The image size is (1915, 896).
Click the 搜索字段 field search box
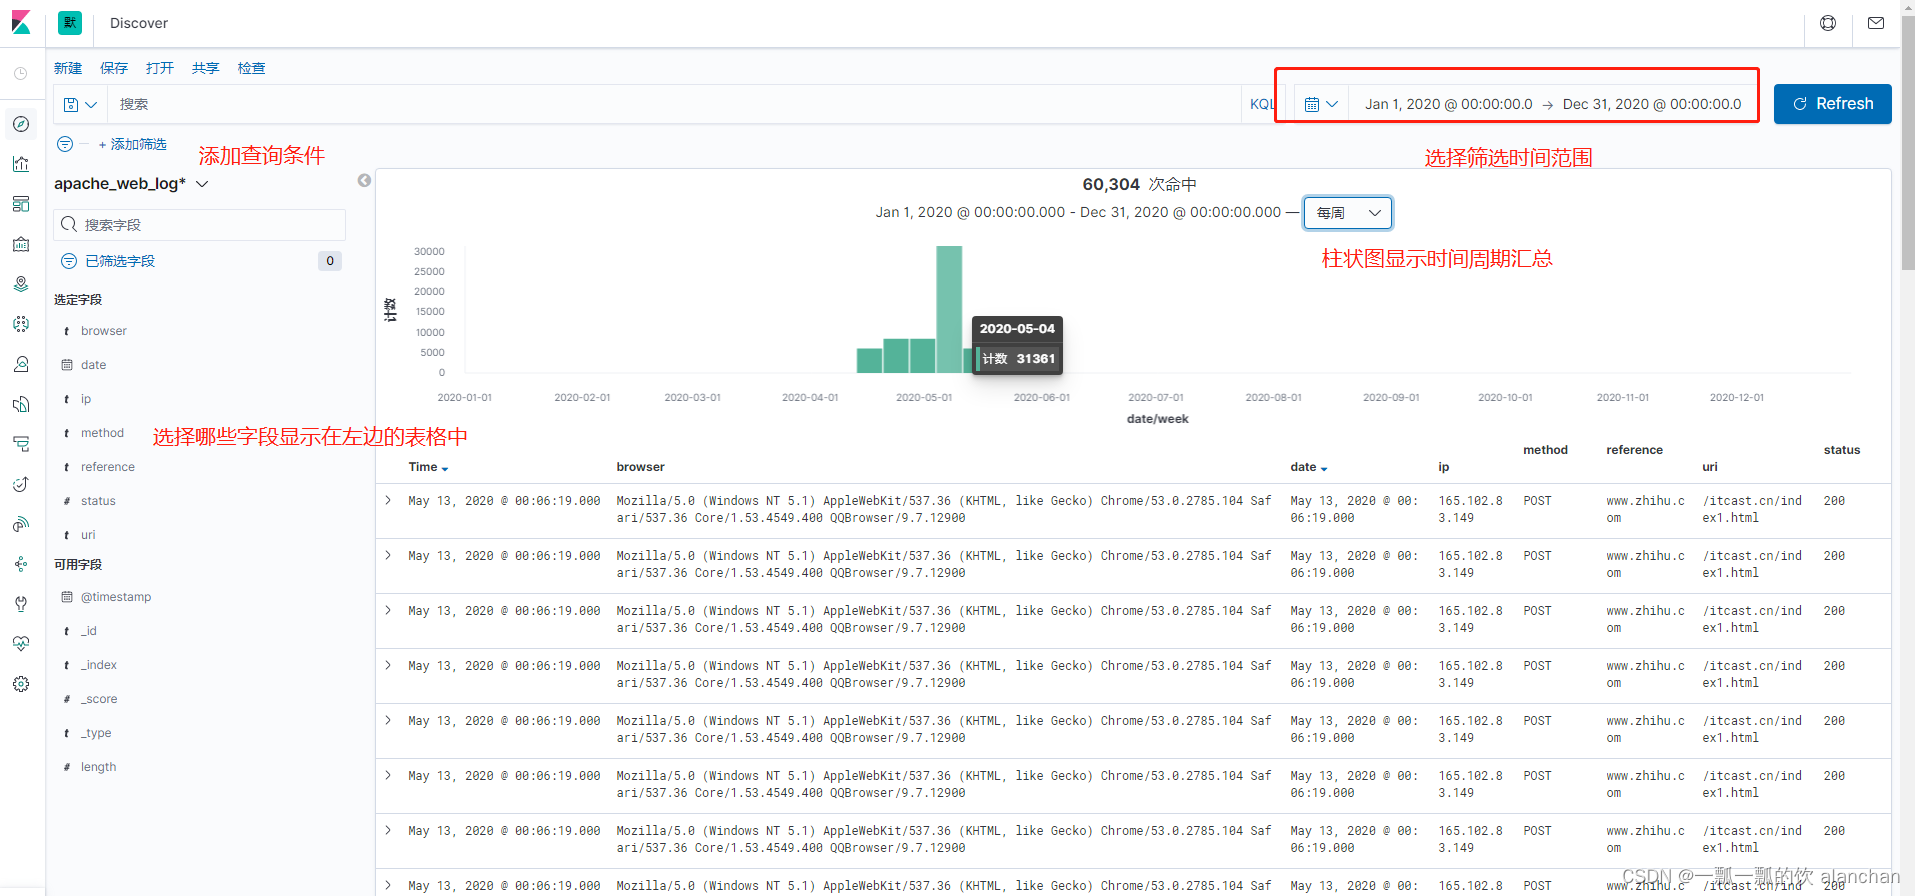pos(200,225)
